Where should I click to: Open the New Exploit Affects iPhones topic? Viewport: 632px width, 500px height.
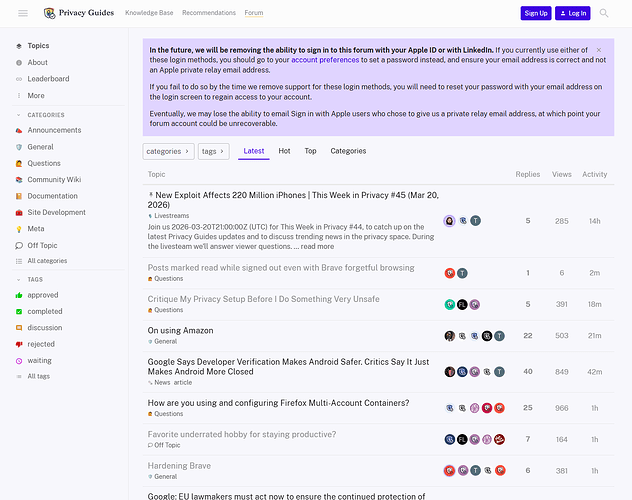coord(293,200)
